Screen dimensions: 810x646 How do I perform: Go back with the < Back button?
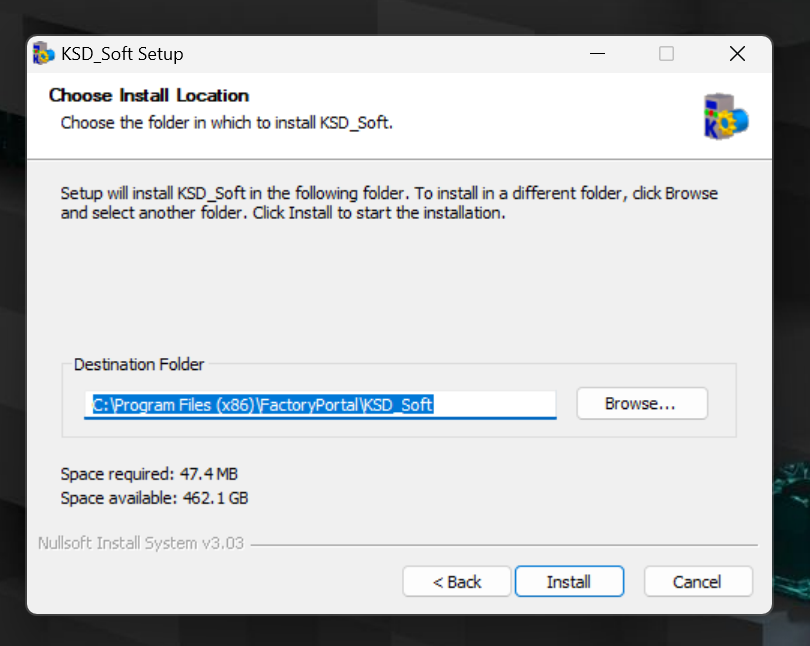point(457,581)
